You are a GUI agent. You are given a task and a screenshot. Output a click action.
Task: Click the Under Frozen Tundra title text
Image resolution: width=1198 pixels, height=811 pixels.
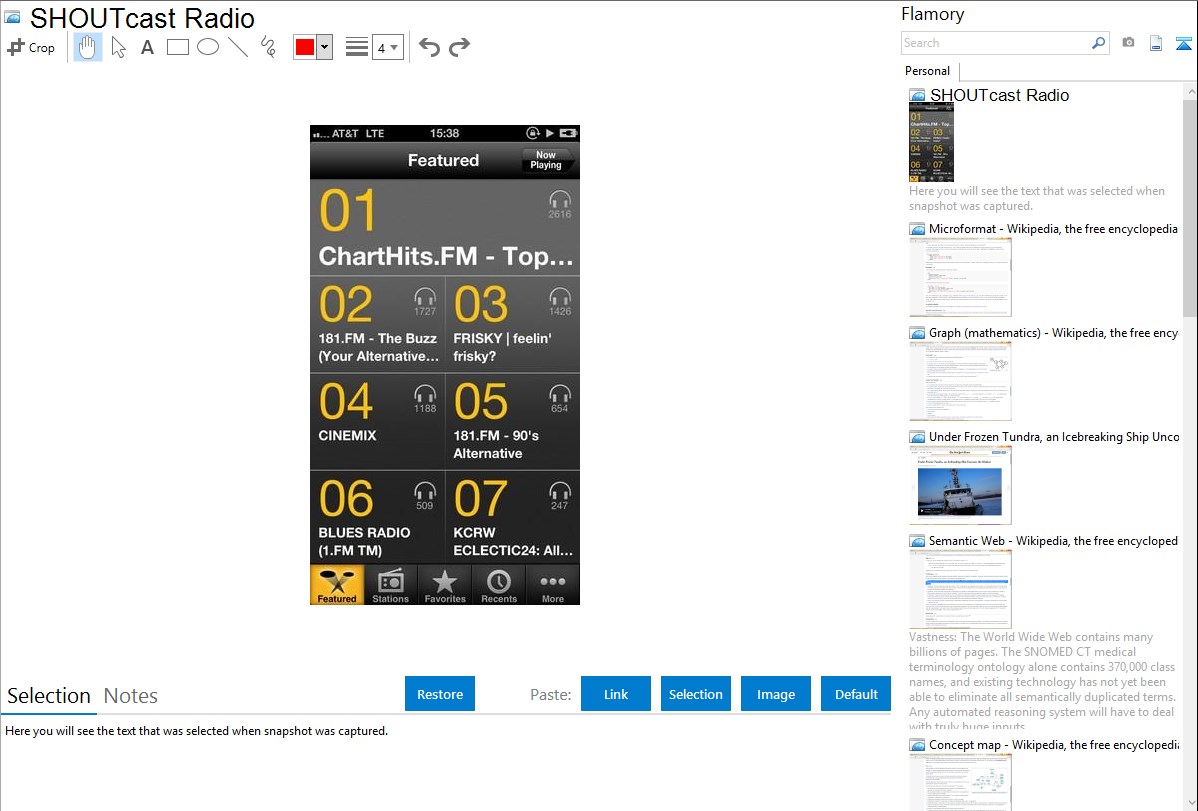coord(1054,436)
